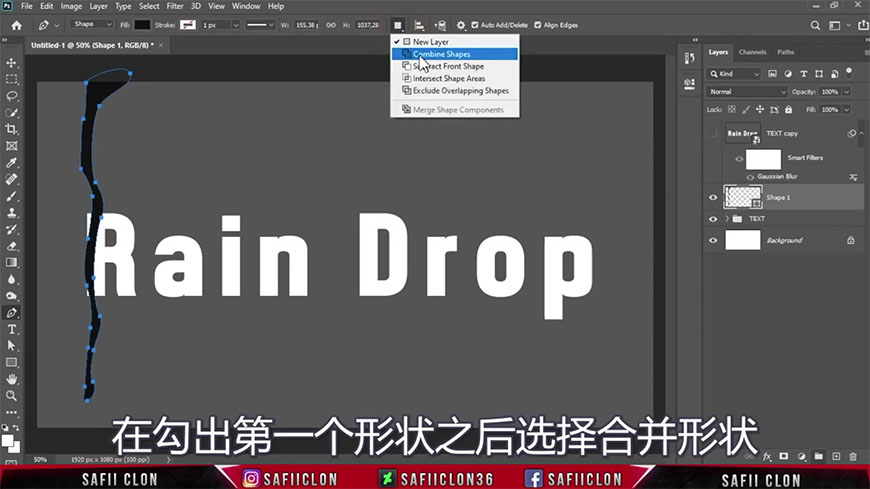The width and height of the screenshot is (870, 489).
Task: Select the Hand tool
Action: pyautogui.click(x=11, y=379)
